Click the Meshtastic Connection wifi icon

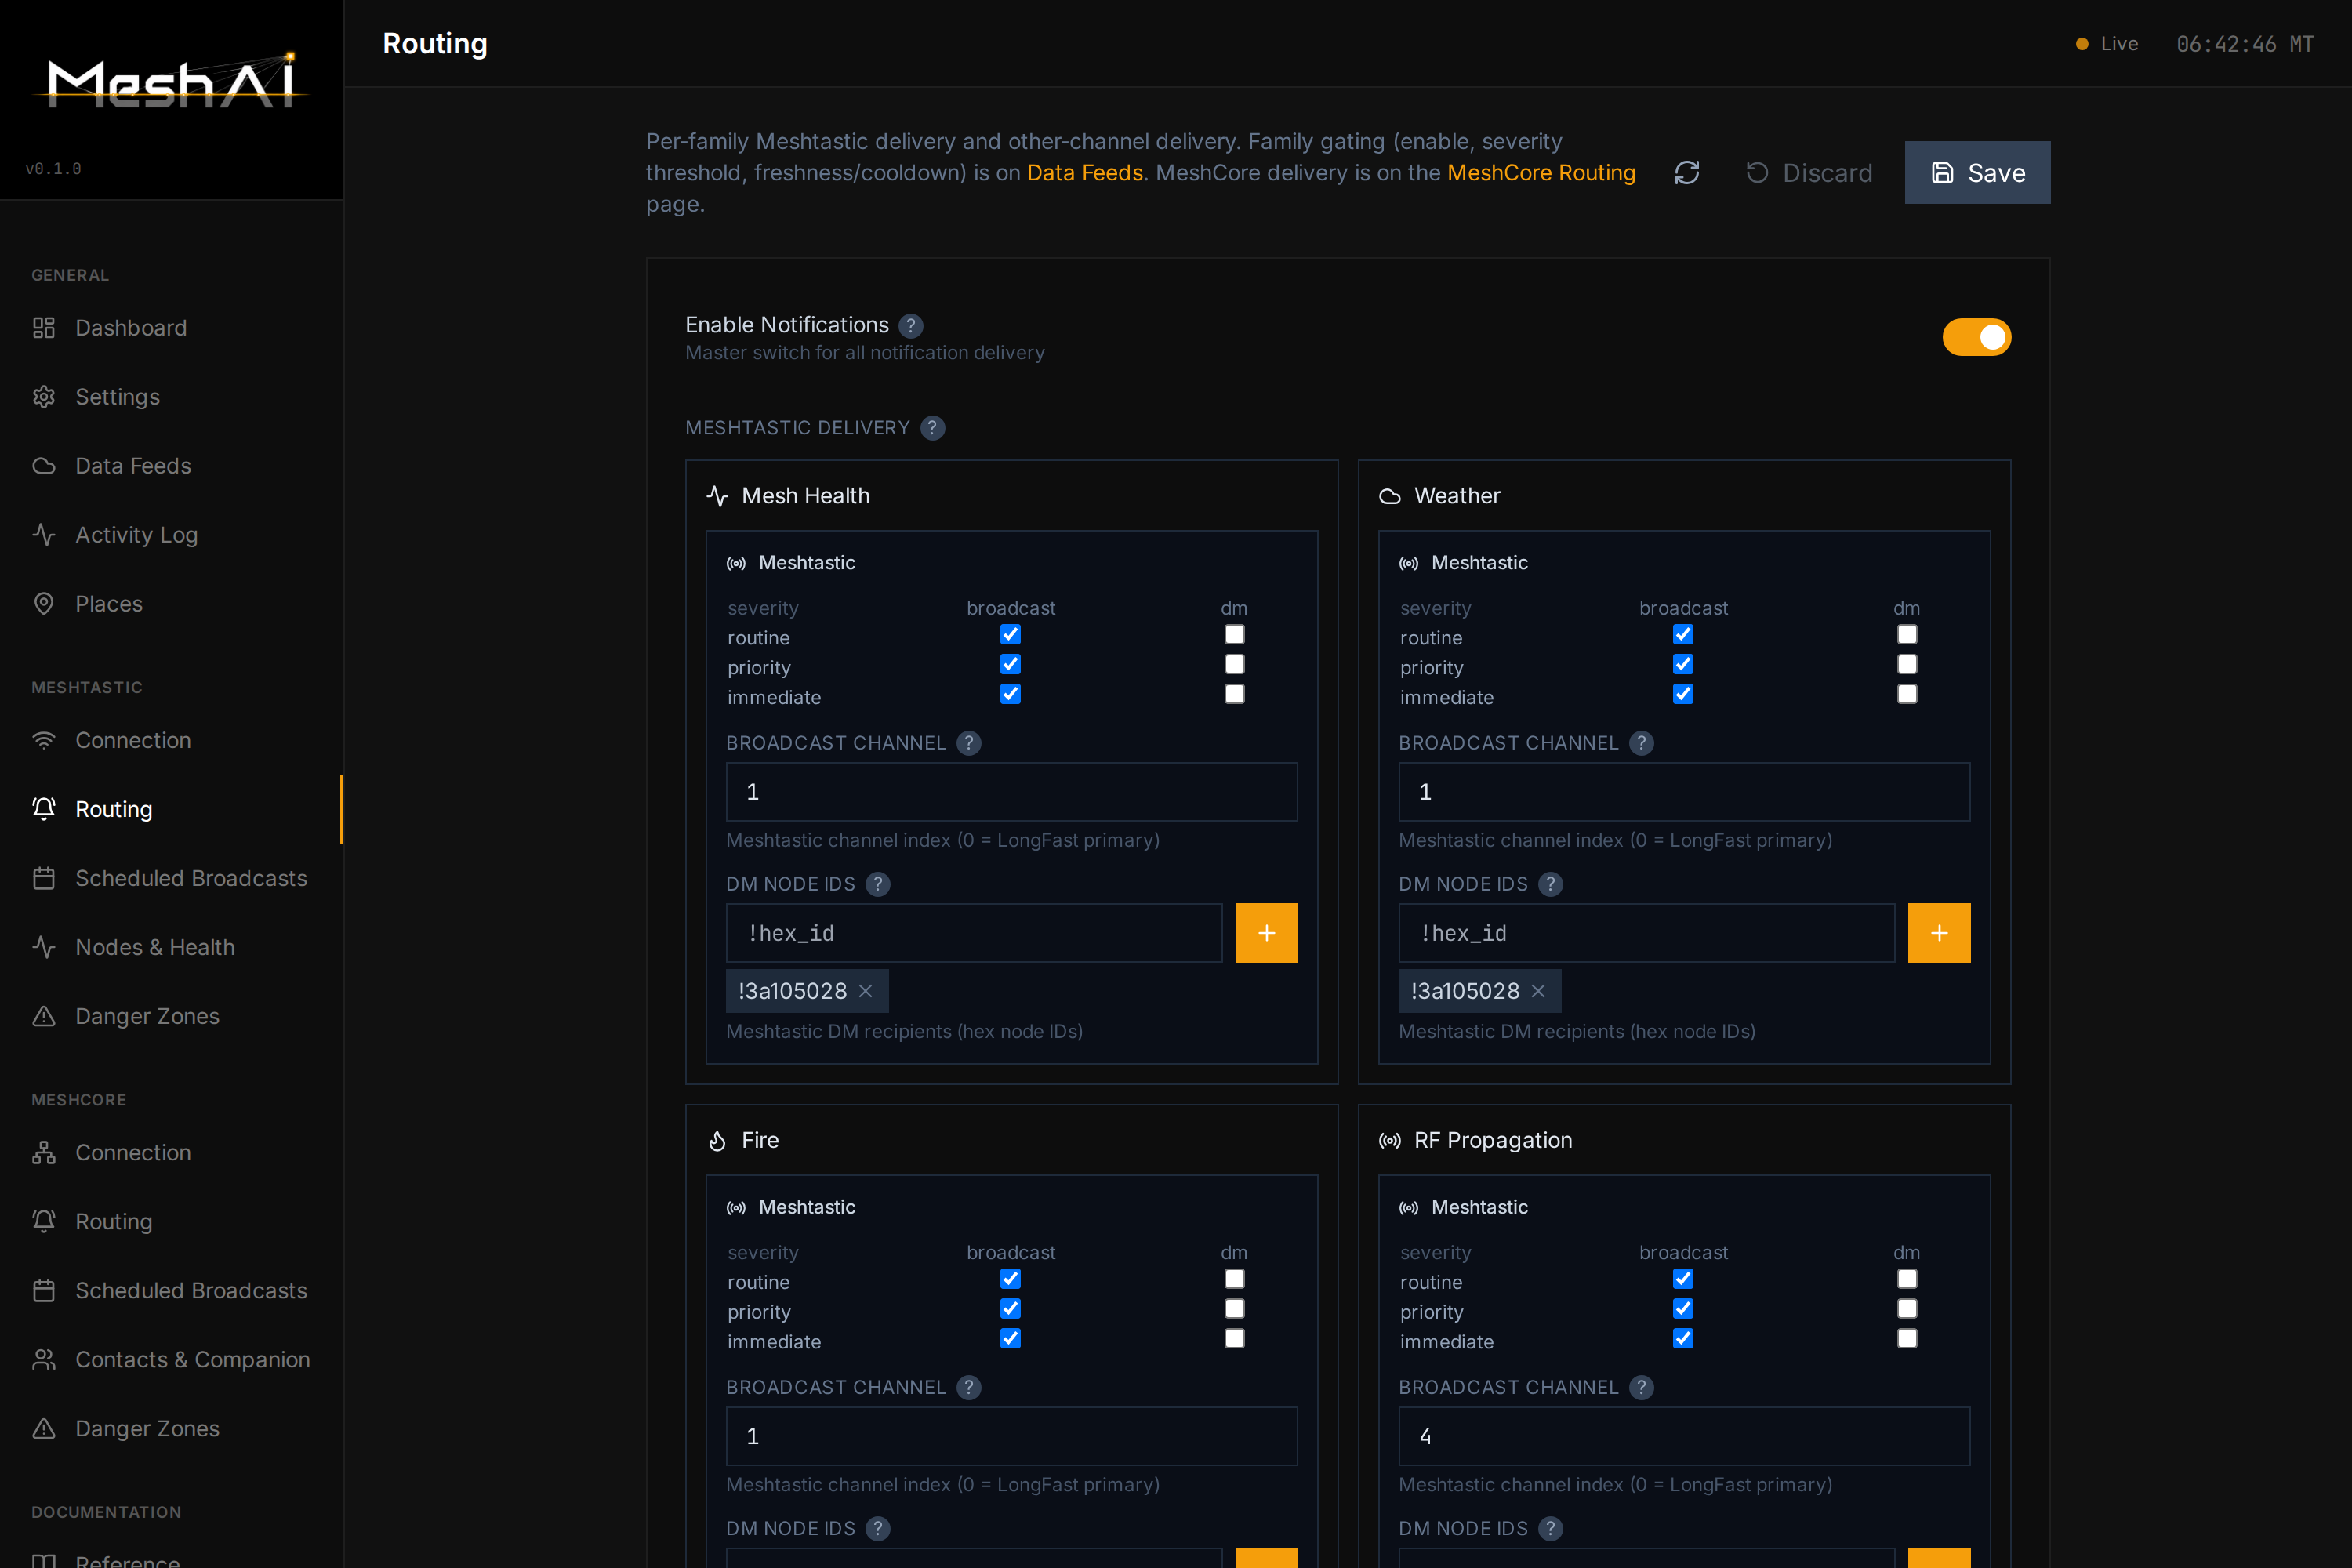click(x=44, y=740)
